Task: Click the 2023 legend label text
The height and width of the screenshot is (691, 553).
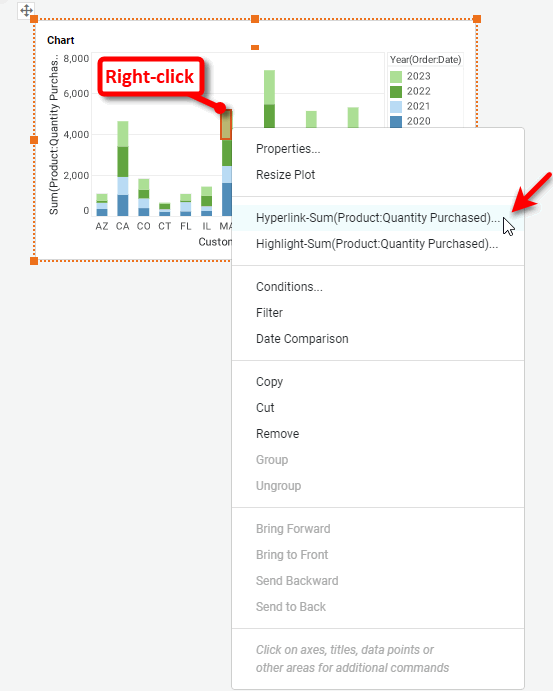Action: click(x=418, y=77)
